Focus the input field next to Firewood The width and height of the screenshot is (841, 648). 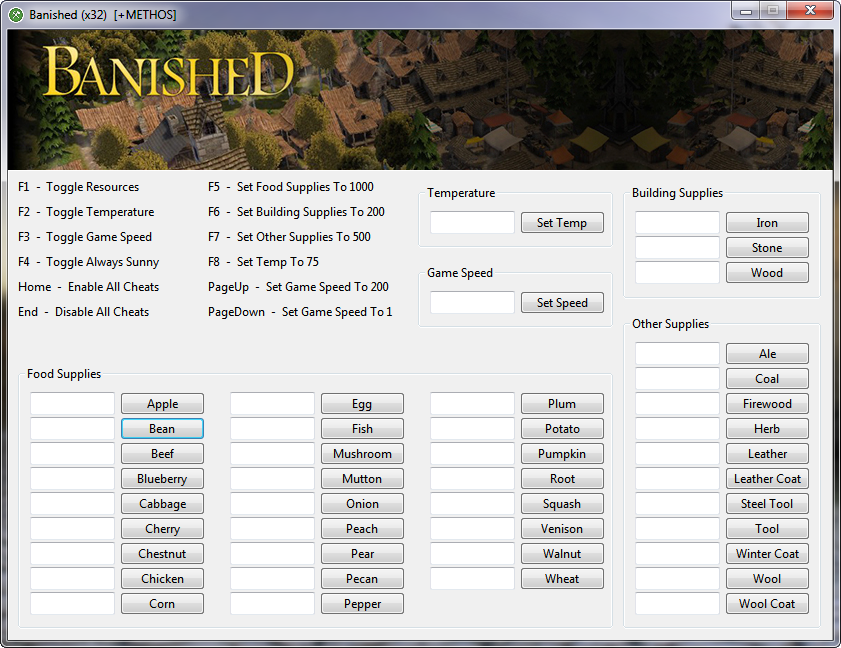677,403
